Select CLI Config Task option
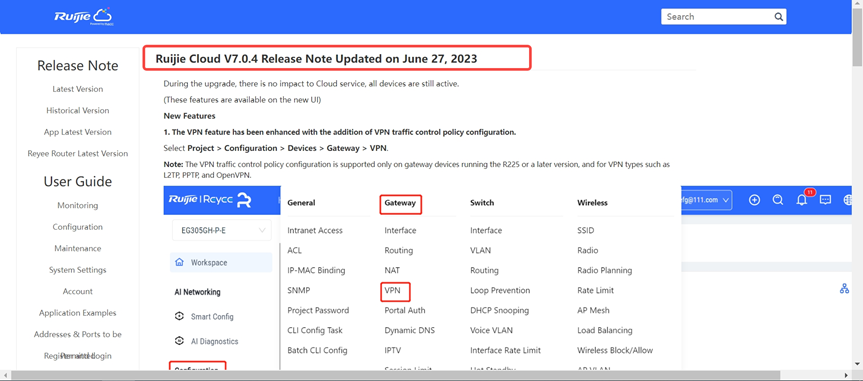 pos(315,330)
